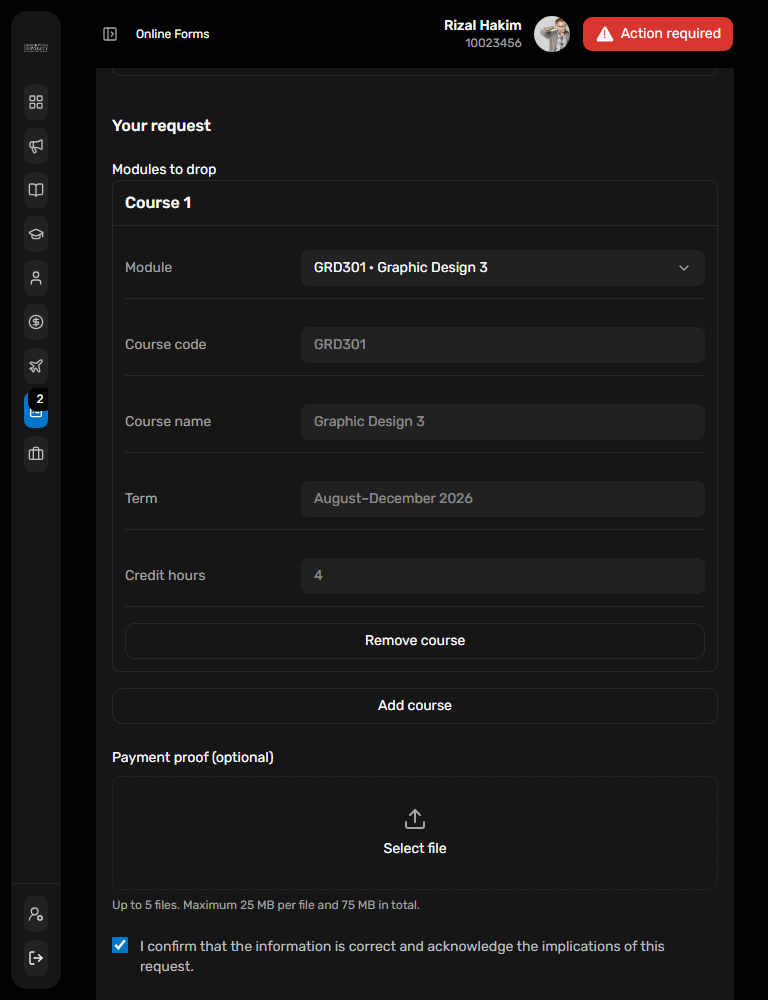The height and width of the screenshot is (1000, 768).
Task: Open account settings user-gear icon
Action: coord(36,914)
